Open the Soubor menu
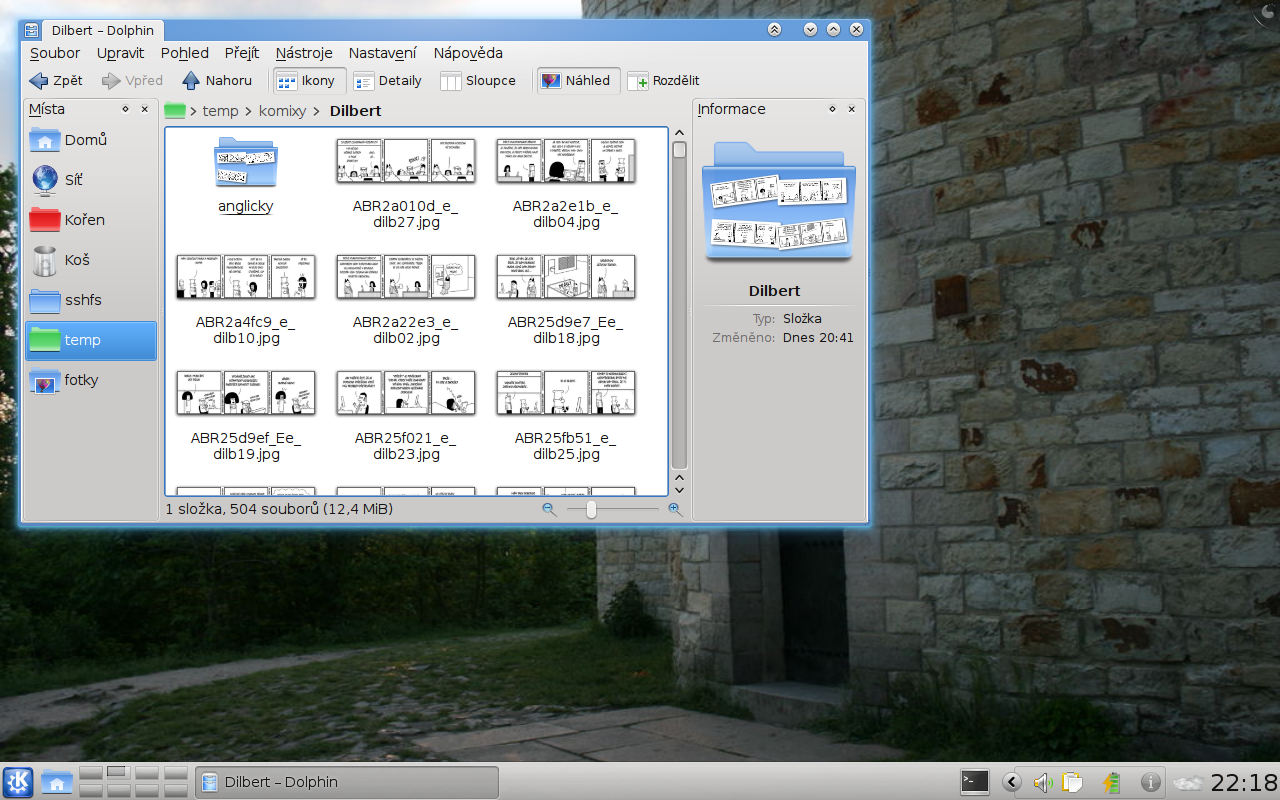The height and width of the screenshot is (800, 1280). click(55, 53)
